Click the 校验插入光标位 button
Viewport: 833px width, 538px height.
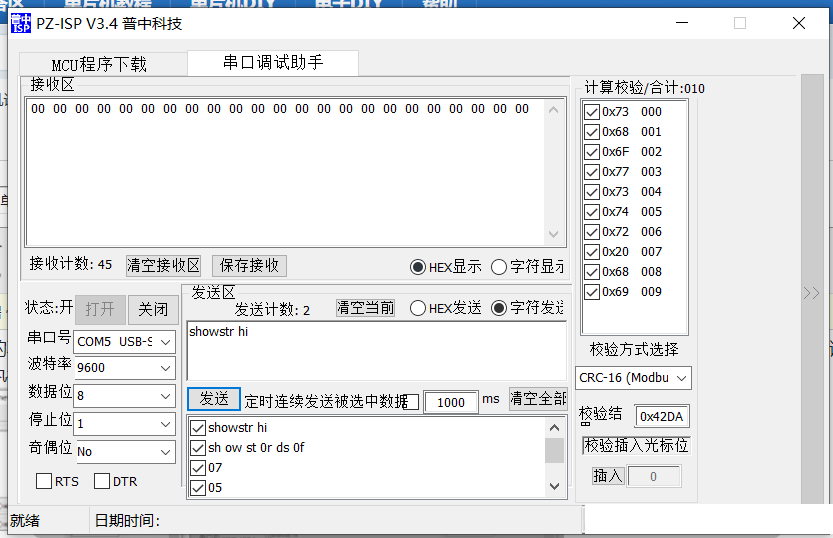pos(636,445)
